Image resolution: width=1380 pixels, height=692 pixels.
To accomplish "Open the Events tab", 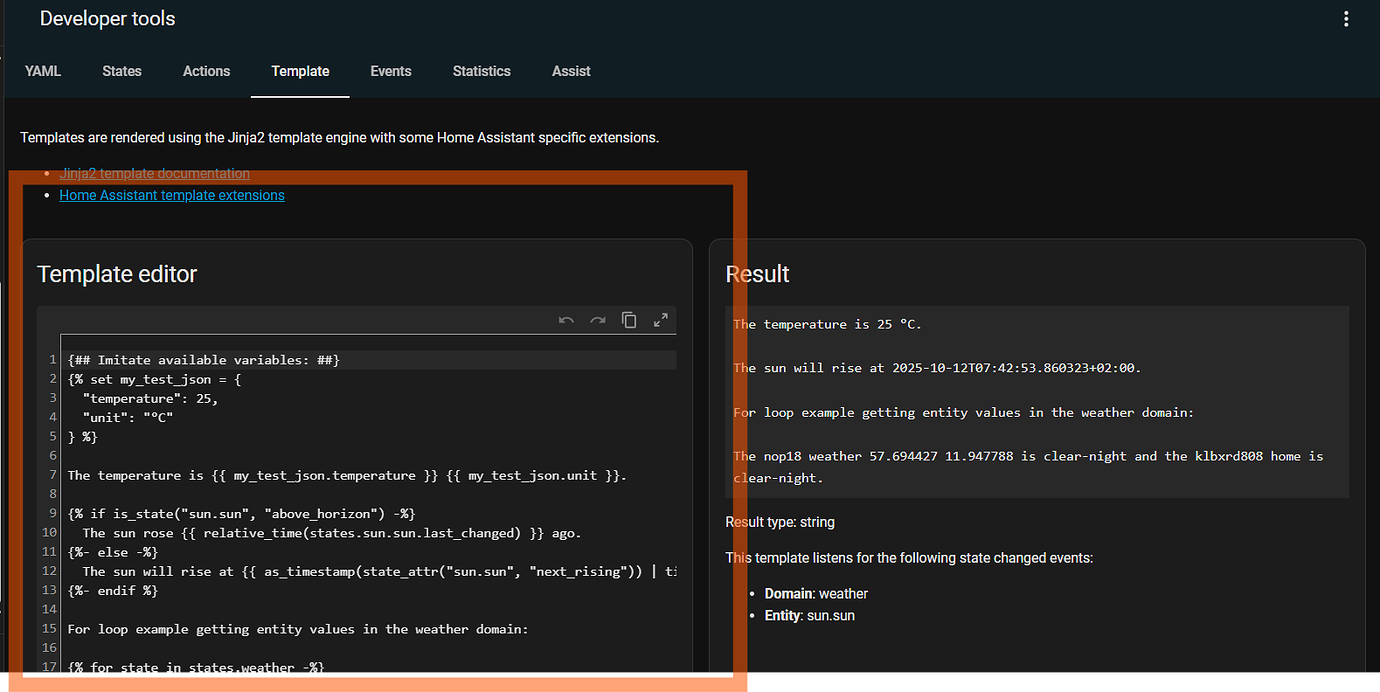I will coord(390,71).
